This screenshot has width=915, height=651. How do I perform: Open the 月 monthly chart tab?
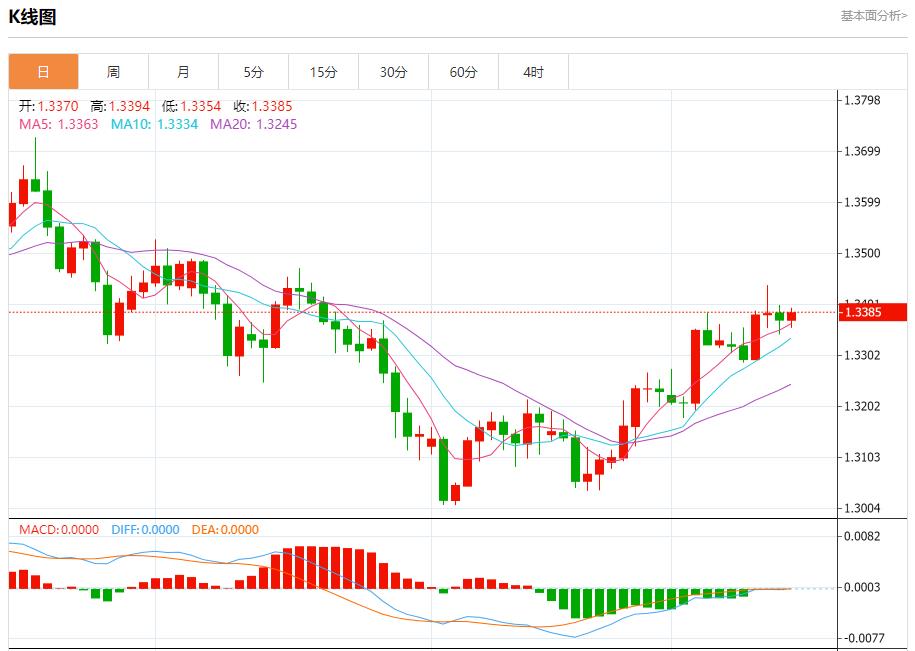tap(183, 72)
